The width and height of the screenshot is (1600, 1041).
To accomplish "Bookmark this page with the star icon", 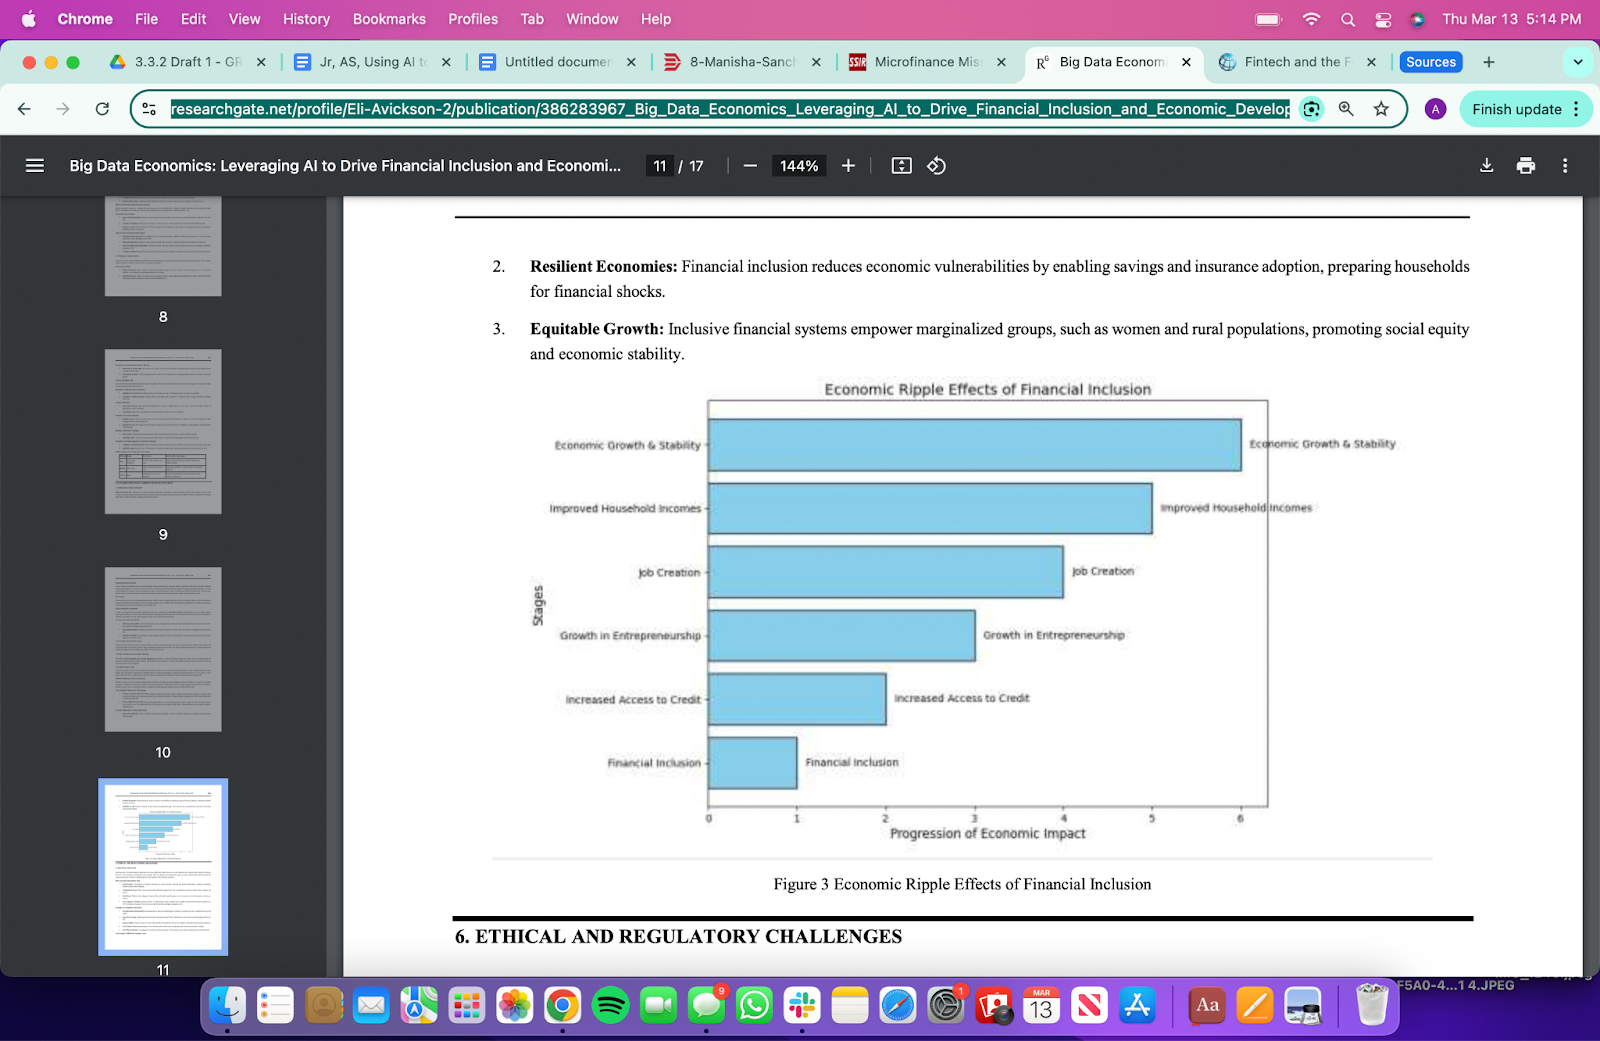I will coord(1381,109).
